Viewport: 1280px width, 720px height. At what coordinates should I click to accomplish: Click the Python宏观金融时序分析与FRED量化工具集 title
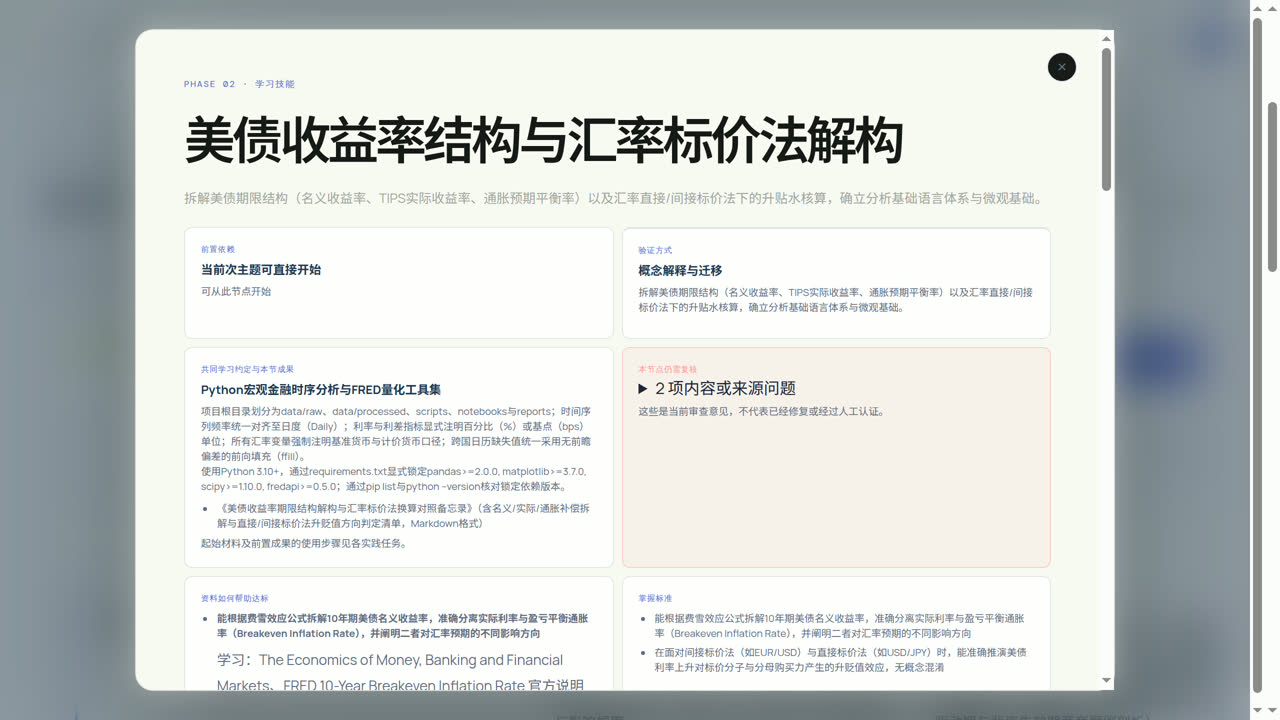pos(321,390)
